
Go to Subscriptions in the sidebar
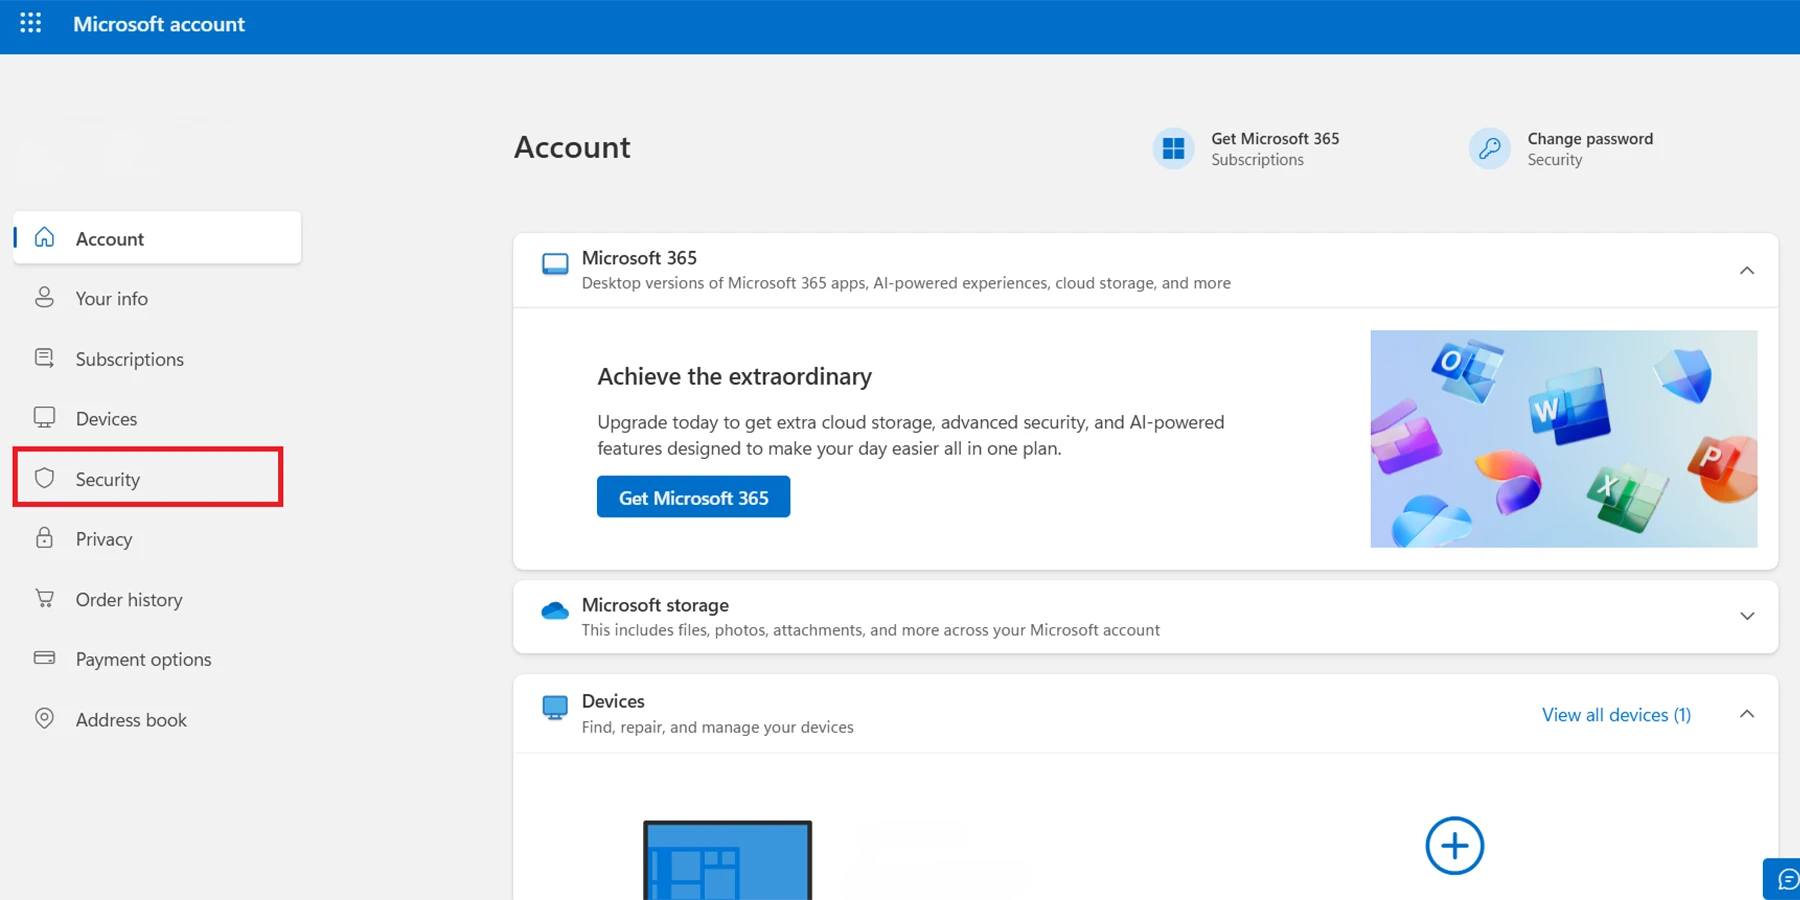[x=157, y=358]
